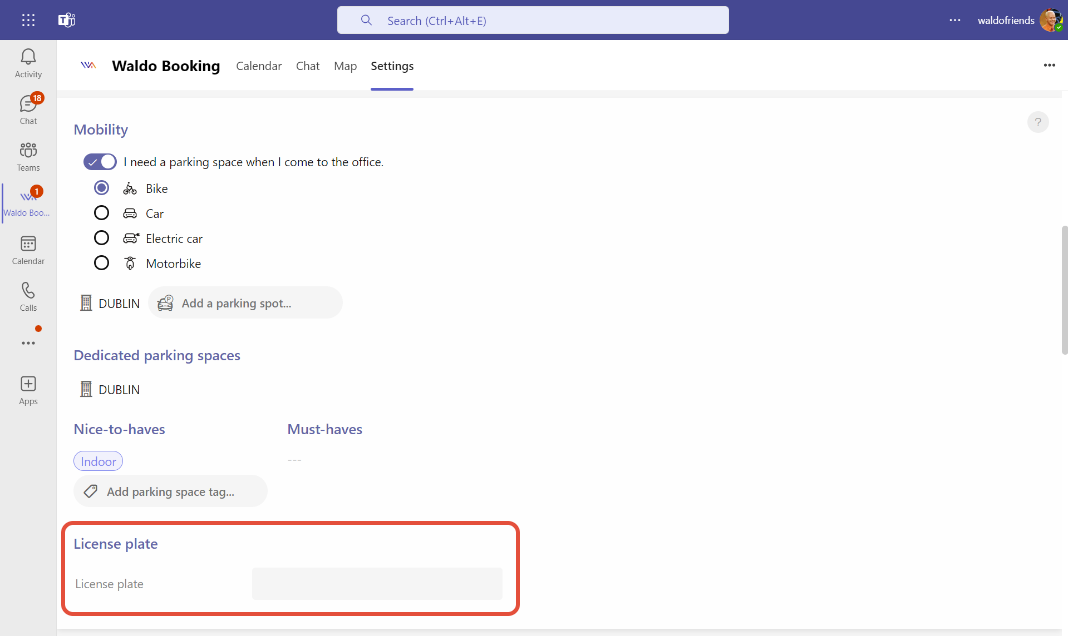Open Calls in the sidebar

(x=28, y=296)
